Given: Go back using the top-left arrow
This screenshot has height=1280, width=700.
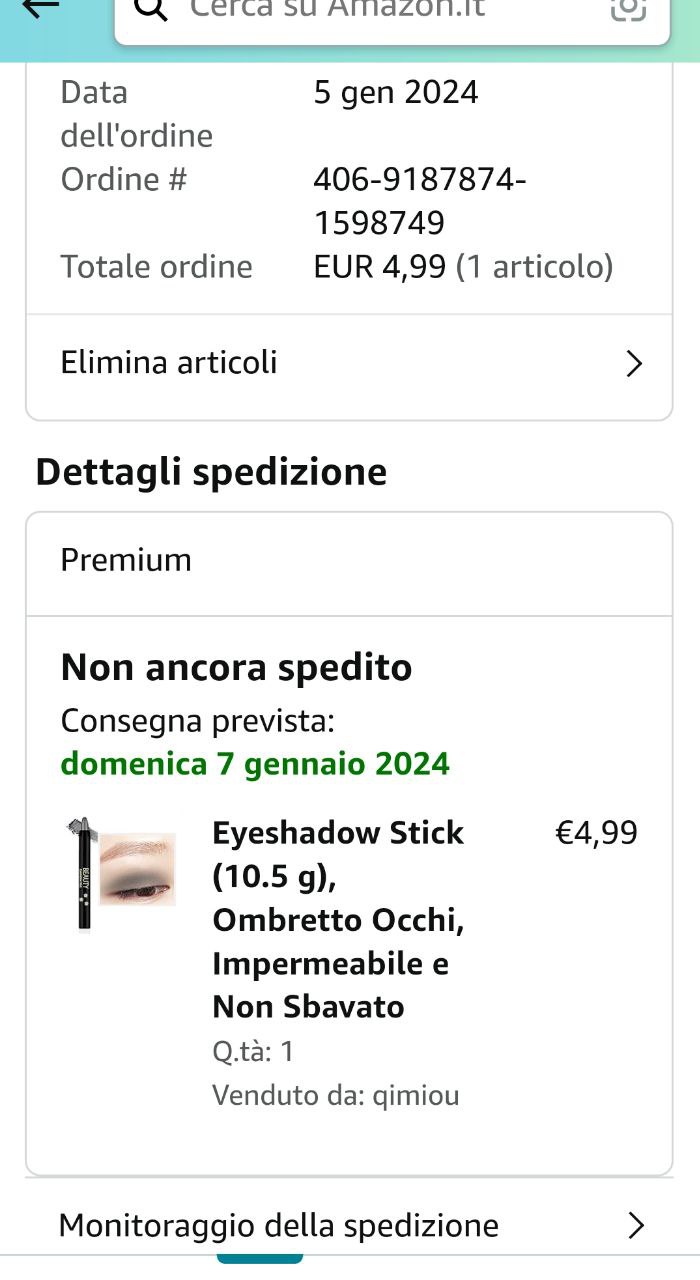Looking at the screenshot, I should [x=40, y=8].
